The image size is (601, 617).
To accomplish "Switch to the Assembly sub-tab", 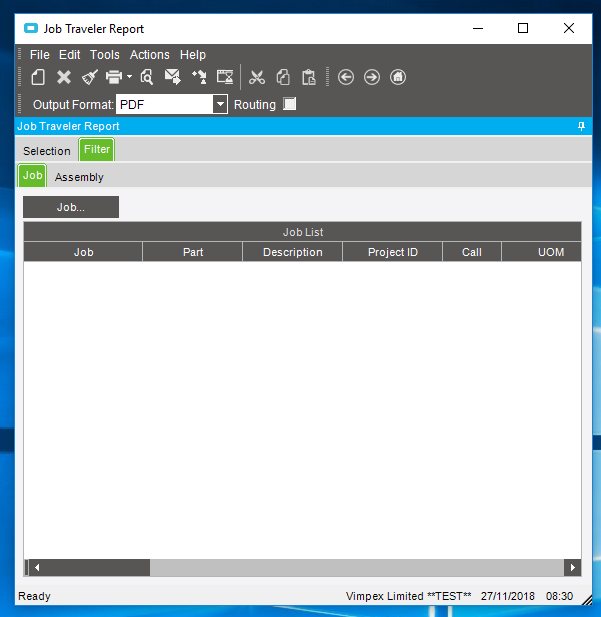I will [79, 177].
